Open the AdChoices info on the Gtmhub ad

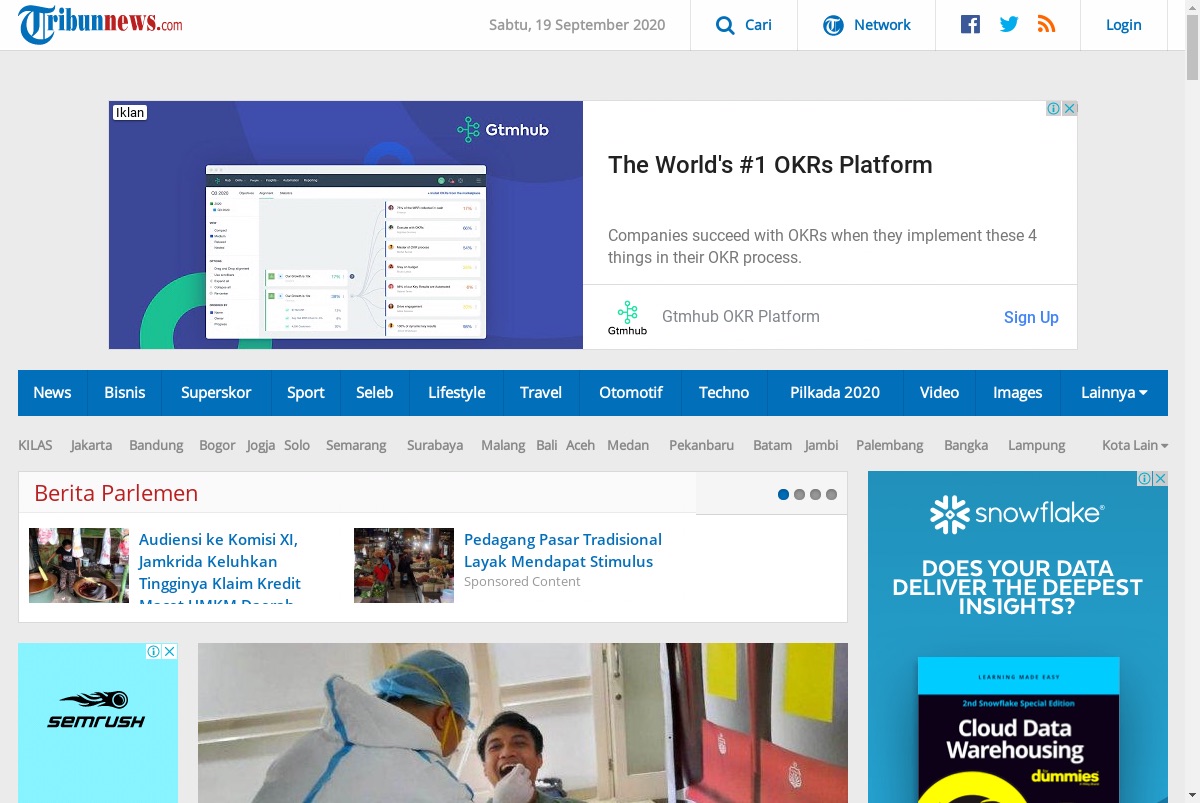tap(1054, 108)
